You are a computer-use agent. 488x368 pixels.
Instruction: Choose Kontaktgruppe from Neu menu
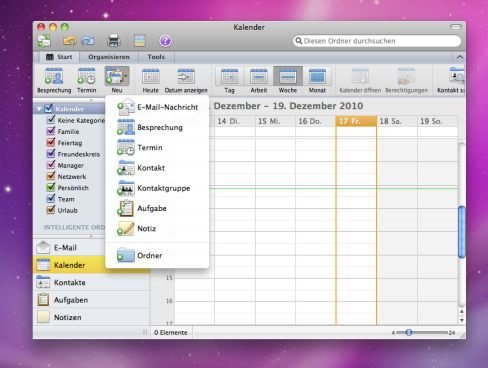pyautogui.click(x=157, y=188)
